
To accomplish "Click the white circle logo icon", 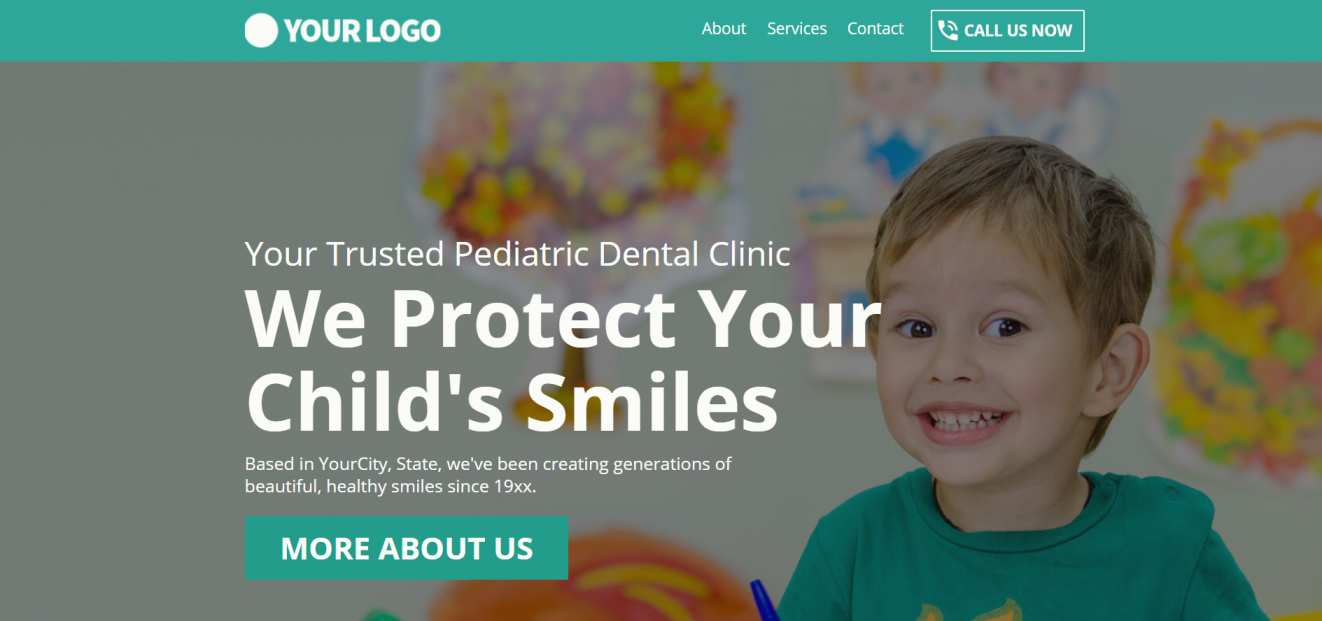I will tap(260, 30).
